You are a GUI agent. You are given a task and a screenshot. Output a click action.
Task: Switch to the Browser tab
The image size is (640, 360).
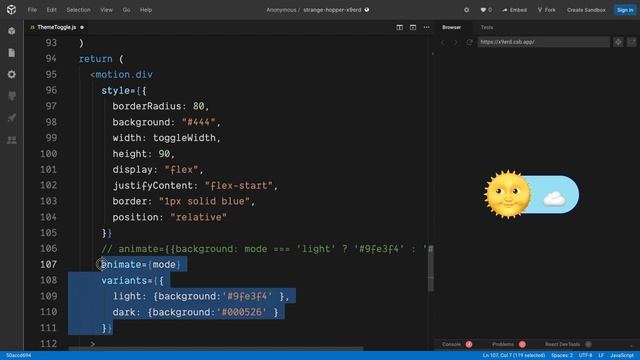[x=451, y=27]
